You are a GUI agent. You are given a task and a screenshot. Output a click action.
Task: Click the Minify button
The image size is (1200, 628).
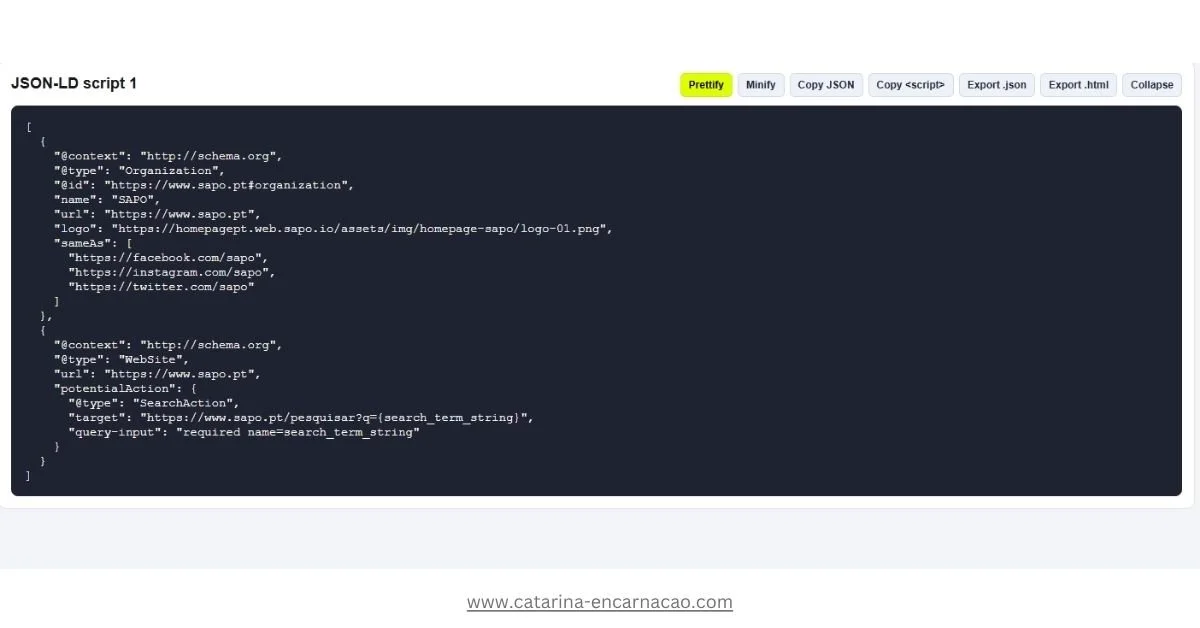click(761, 85)
